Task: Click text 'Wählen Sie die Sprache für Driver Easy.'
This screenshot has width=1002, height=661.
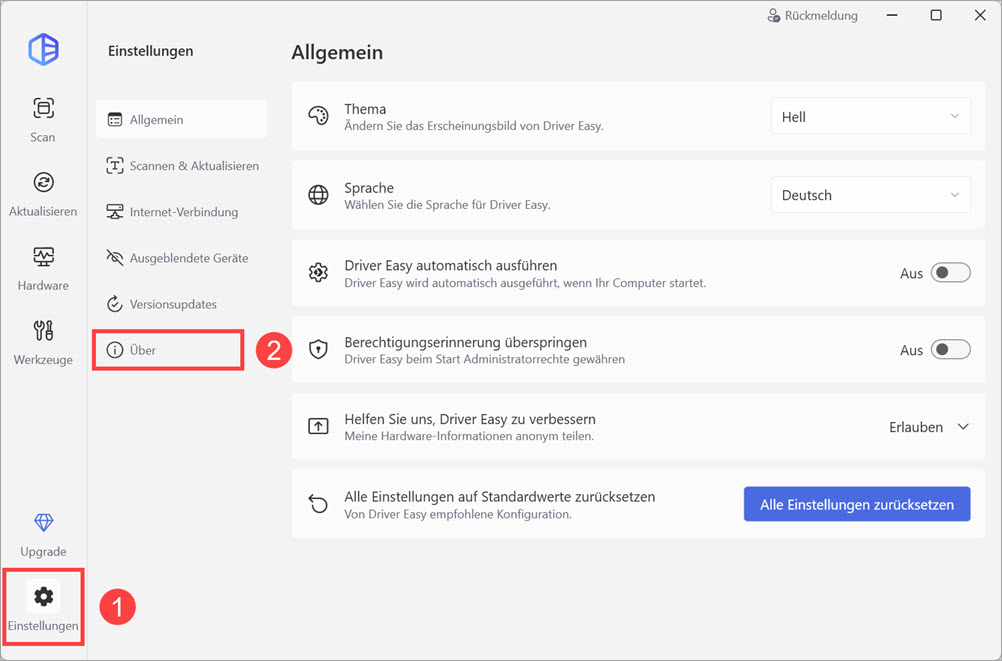Action: pos(447,205)
